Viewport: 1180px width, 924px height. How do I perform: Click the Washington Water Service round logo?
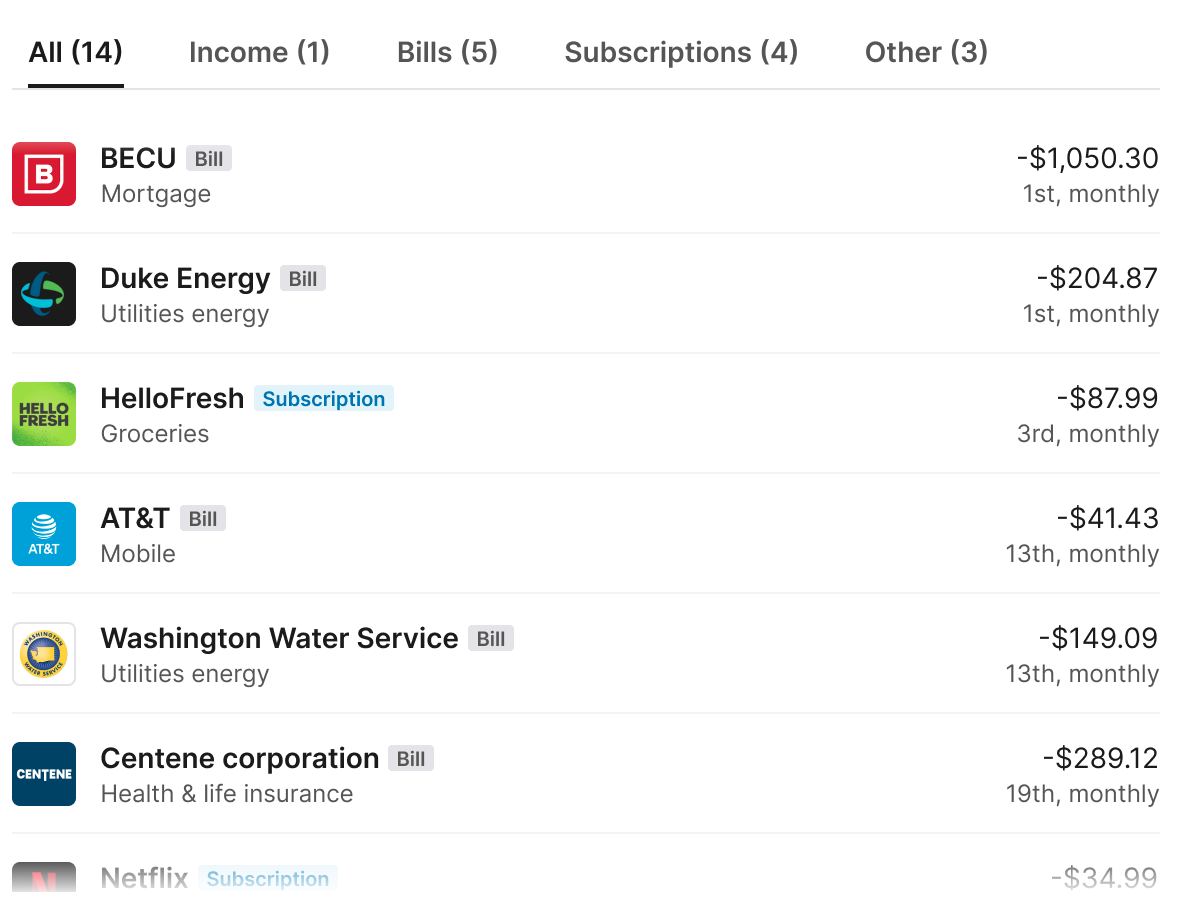pos(44,654)
